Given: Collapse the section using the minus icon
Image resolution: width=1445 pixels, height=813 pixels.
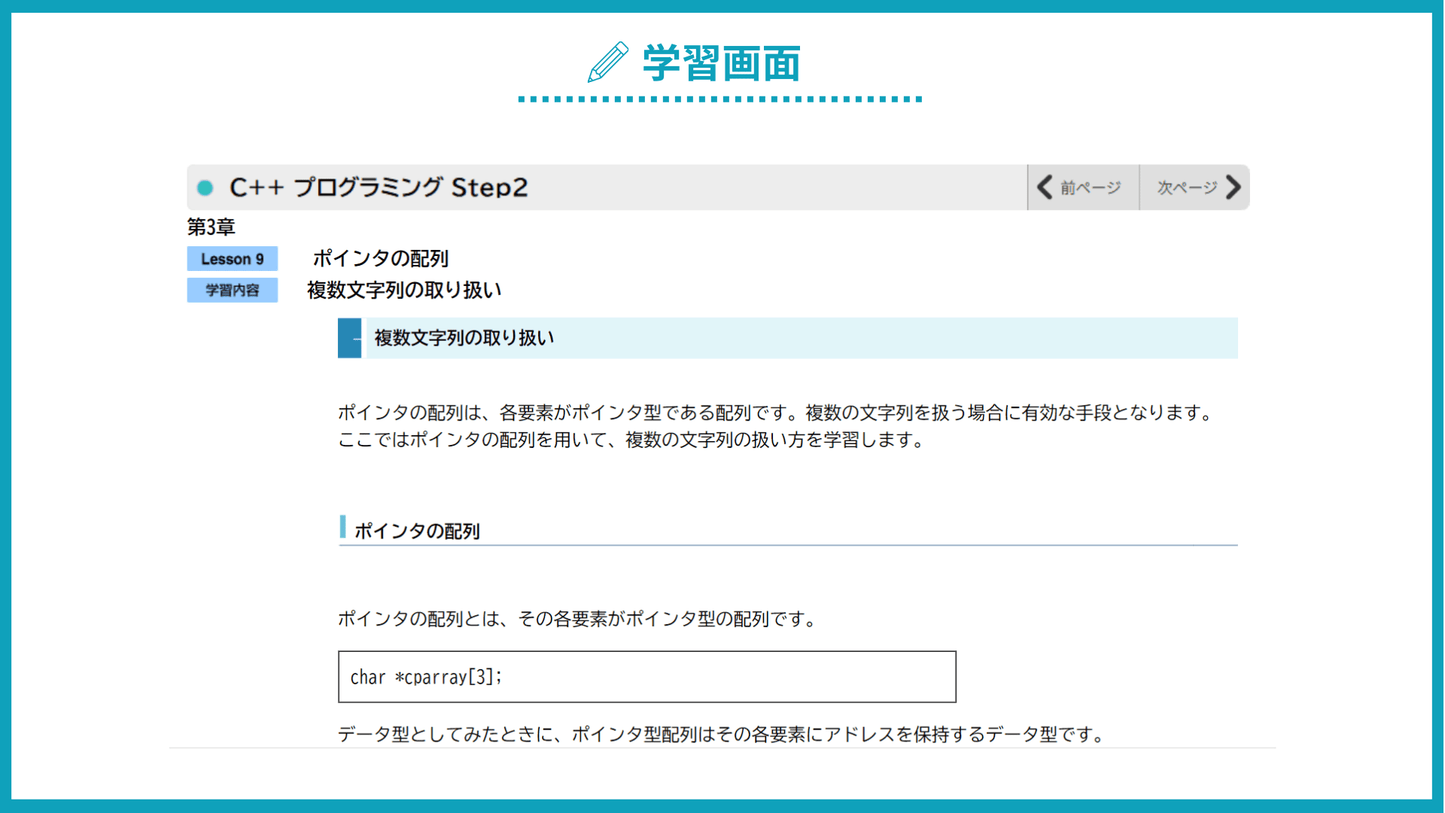Looking at the screenshot, I should click(351, 339).
